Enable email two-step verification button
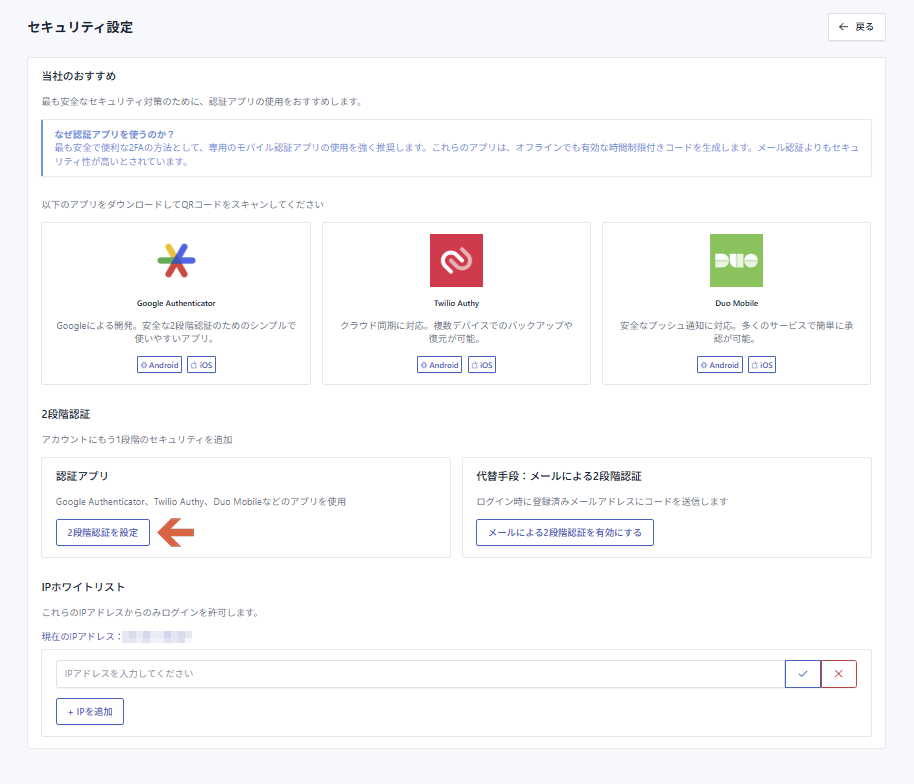Screen dimensions: 914x784 (x=565, y=533)
